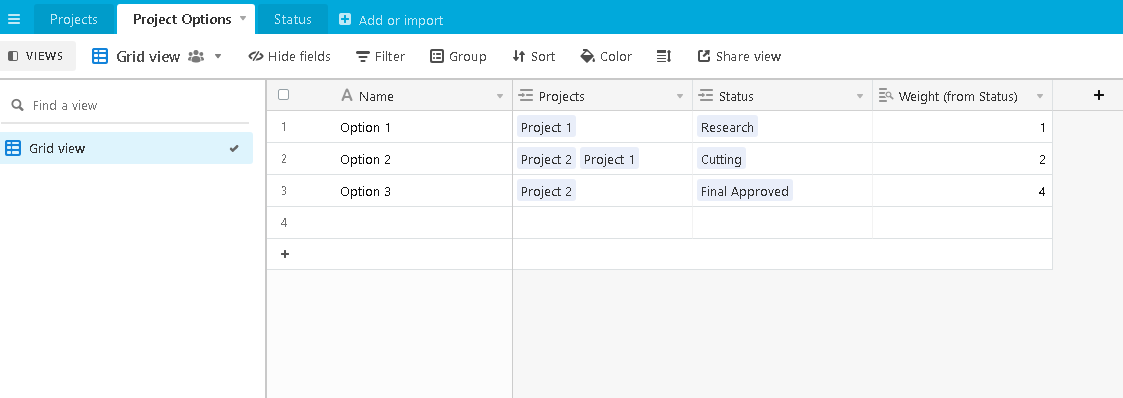Click Add or import button
This screenshot has width=1123, height=398.
(x=391, y=20)
